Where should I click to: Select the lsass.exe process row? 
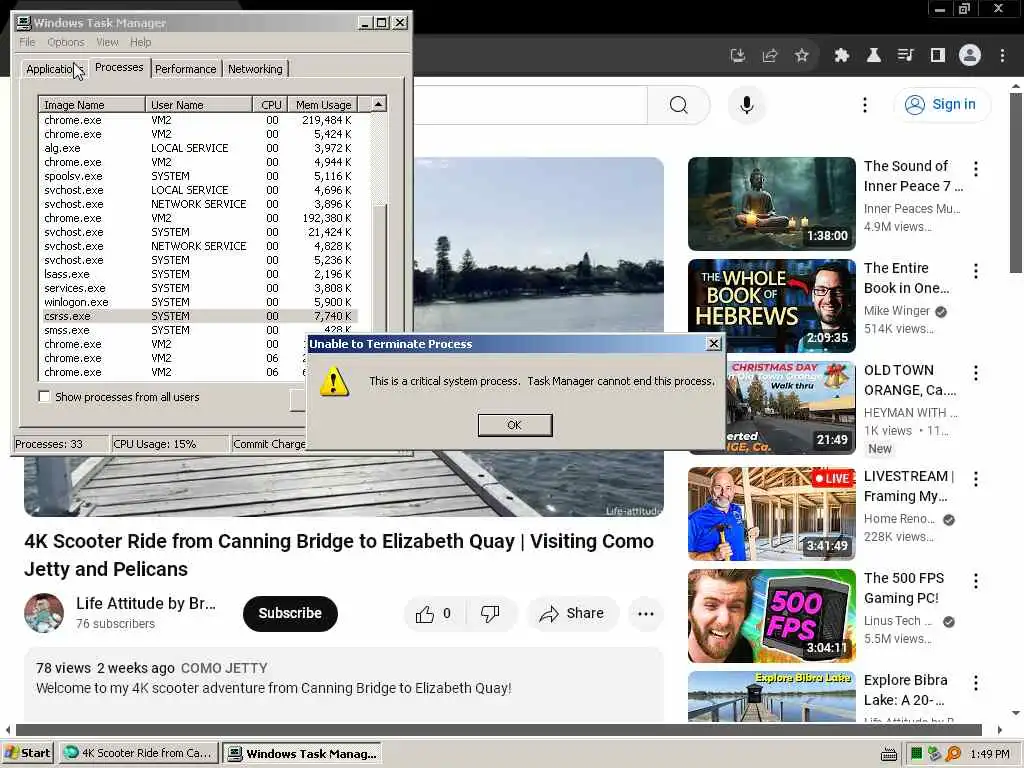click(x=199, y=274)
